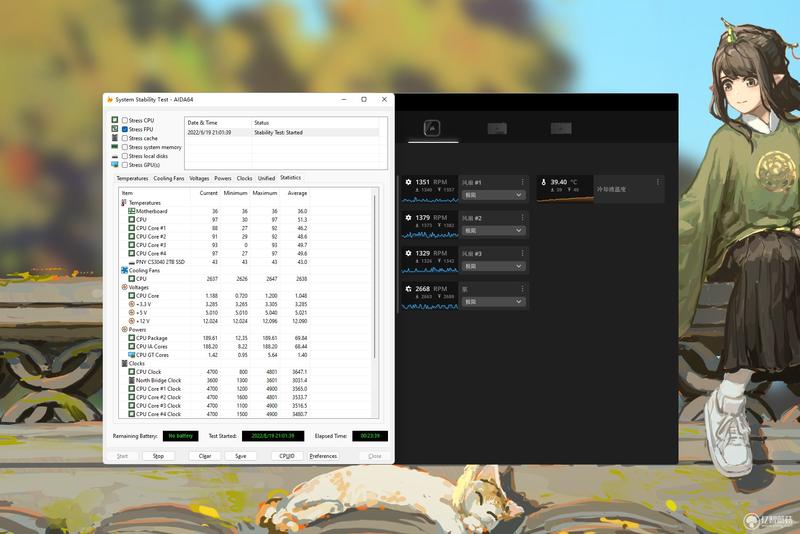This screenshot has width=800, height=534.
Task: Click the fan gear icon showing 1351 RPM
Action: [408, 182]
